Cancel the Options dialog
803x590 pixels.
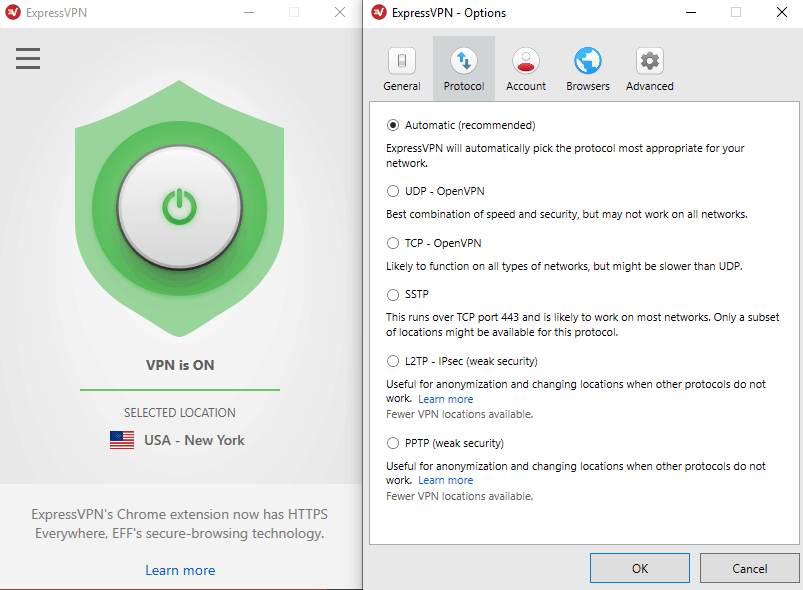749,568
